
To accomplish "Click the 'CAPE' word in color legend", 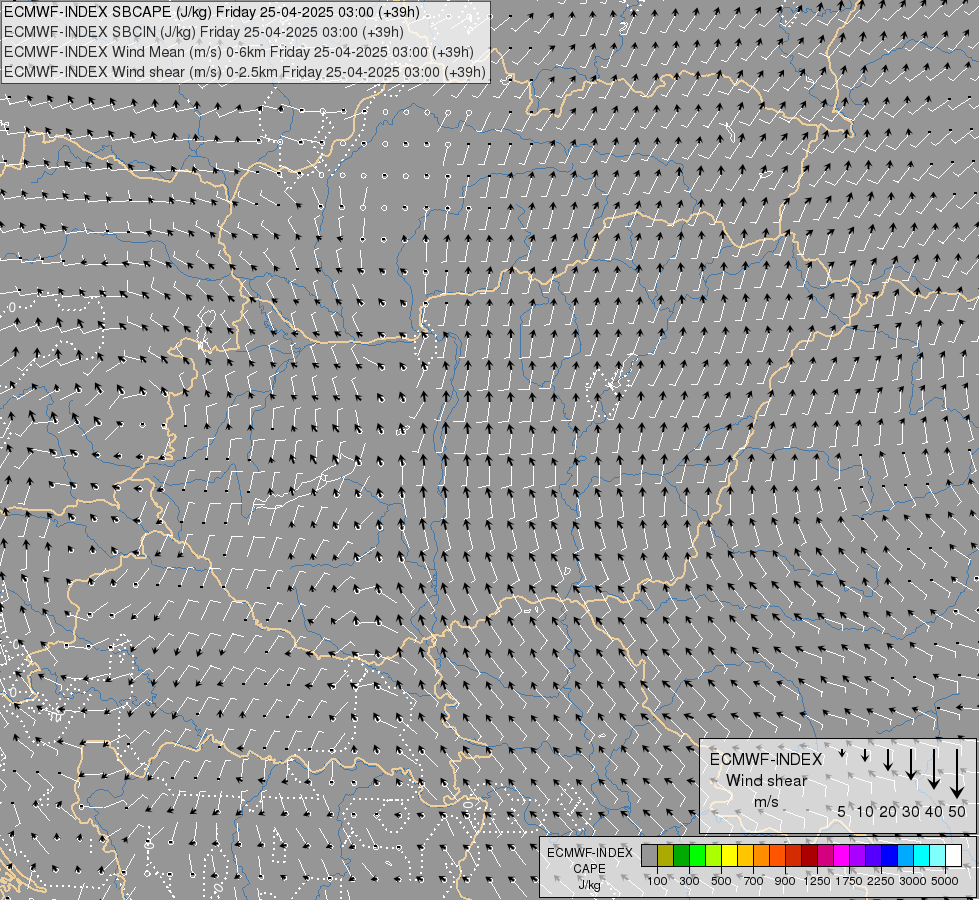I will pyautogui.click(x=589, y=869).
